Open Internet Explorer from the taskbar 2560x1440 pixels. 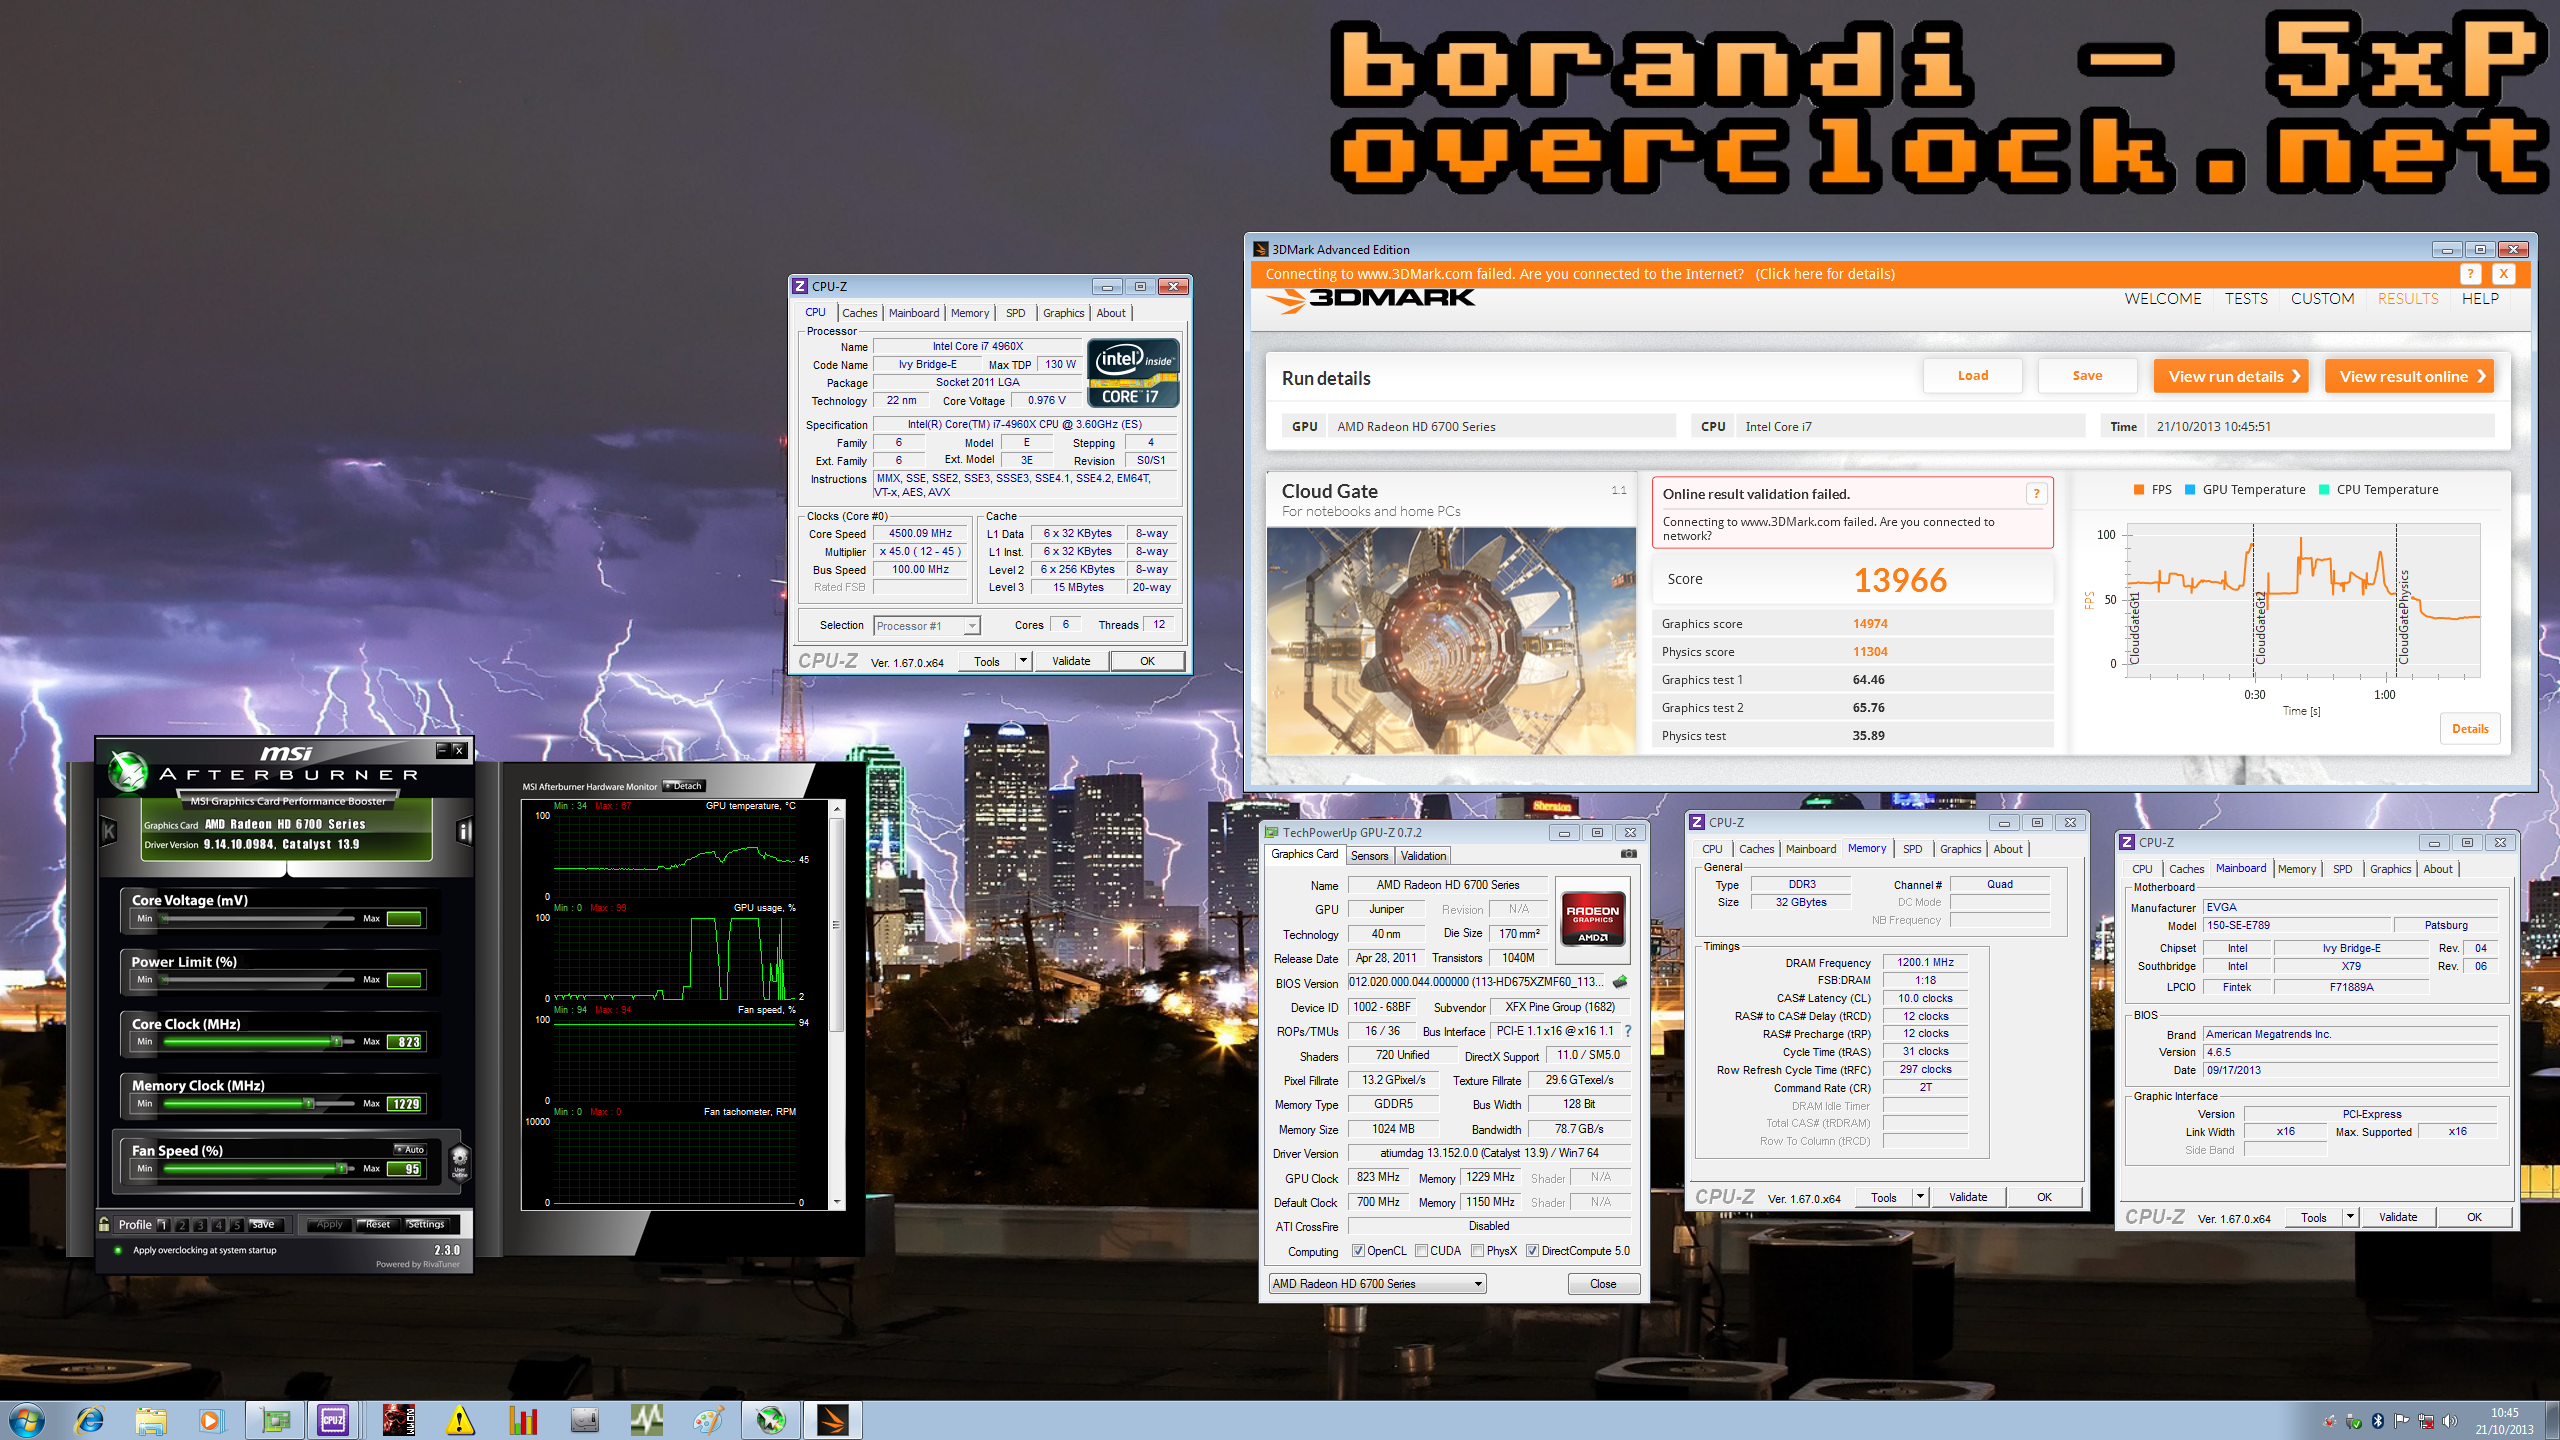coord(90,1420)
